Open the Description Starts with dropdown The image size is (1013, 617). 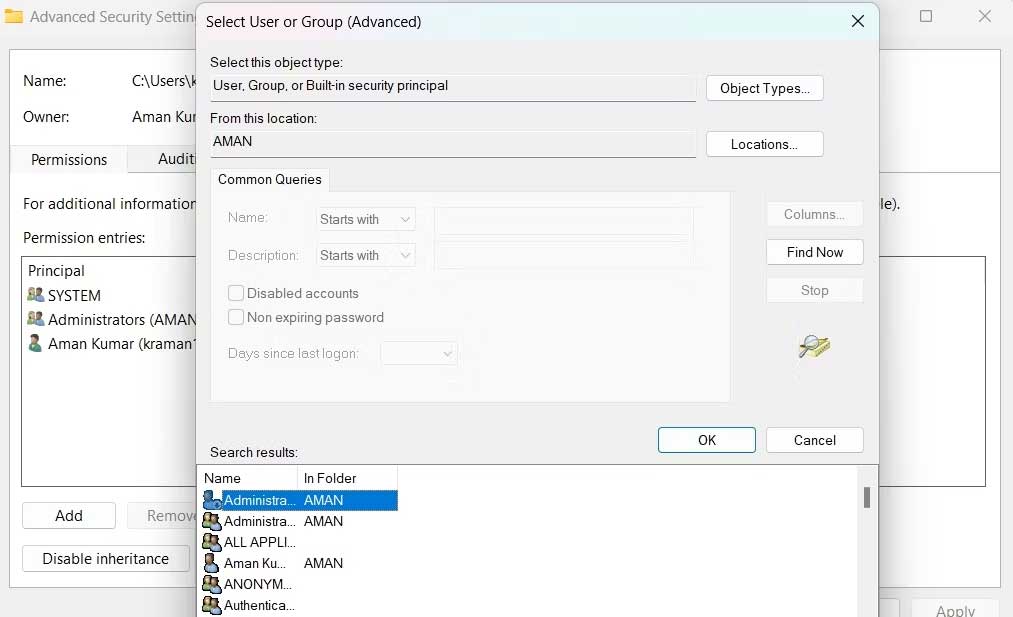pos(366,255)
